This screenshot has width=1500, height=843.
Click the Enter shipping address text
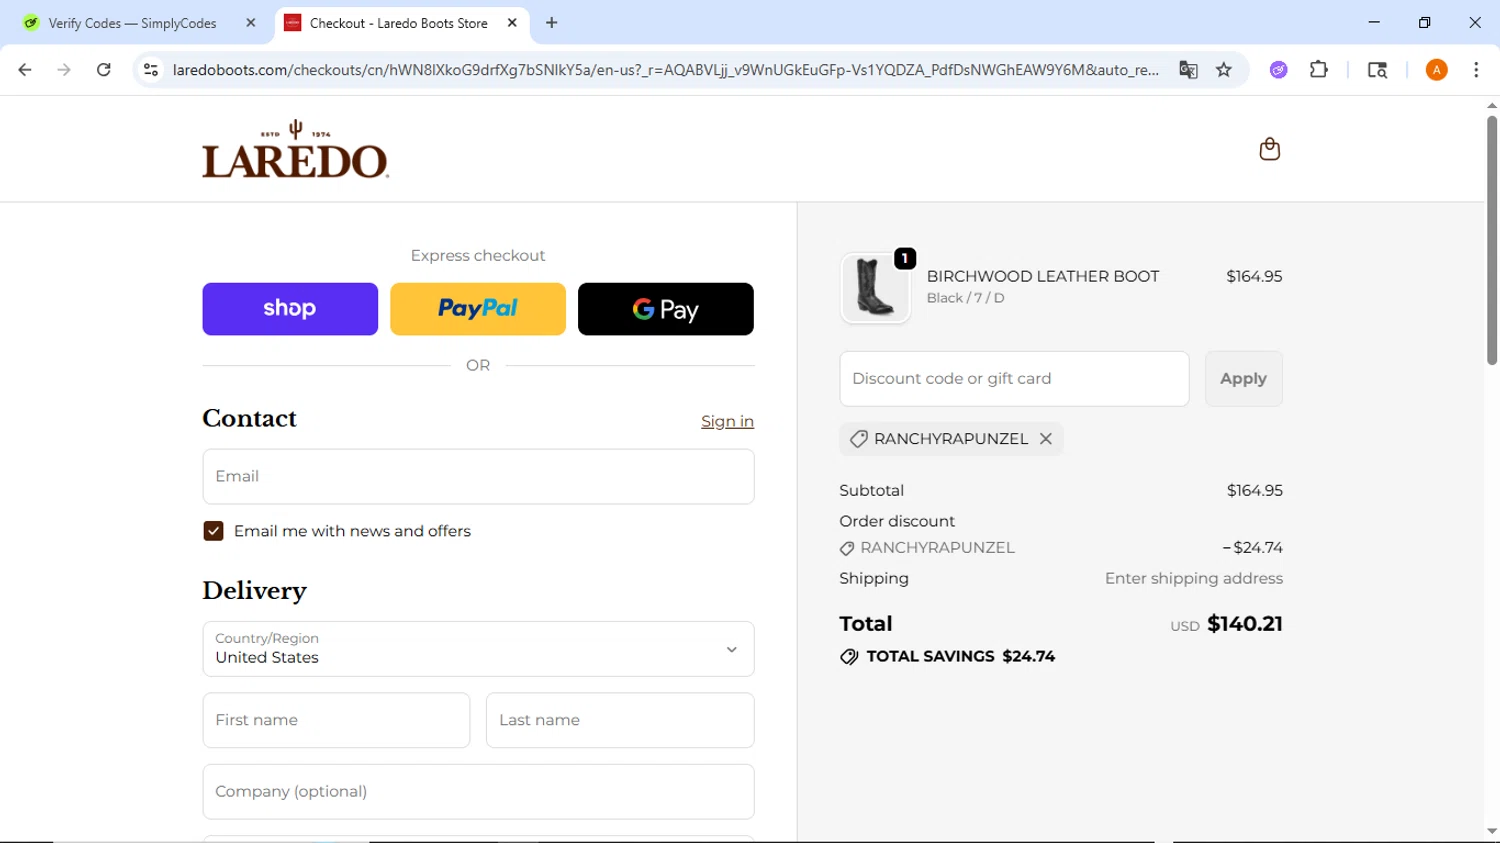click(1194, 578)
